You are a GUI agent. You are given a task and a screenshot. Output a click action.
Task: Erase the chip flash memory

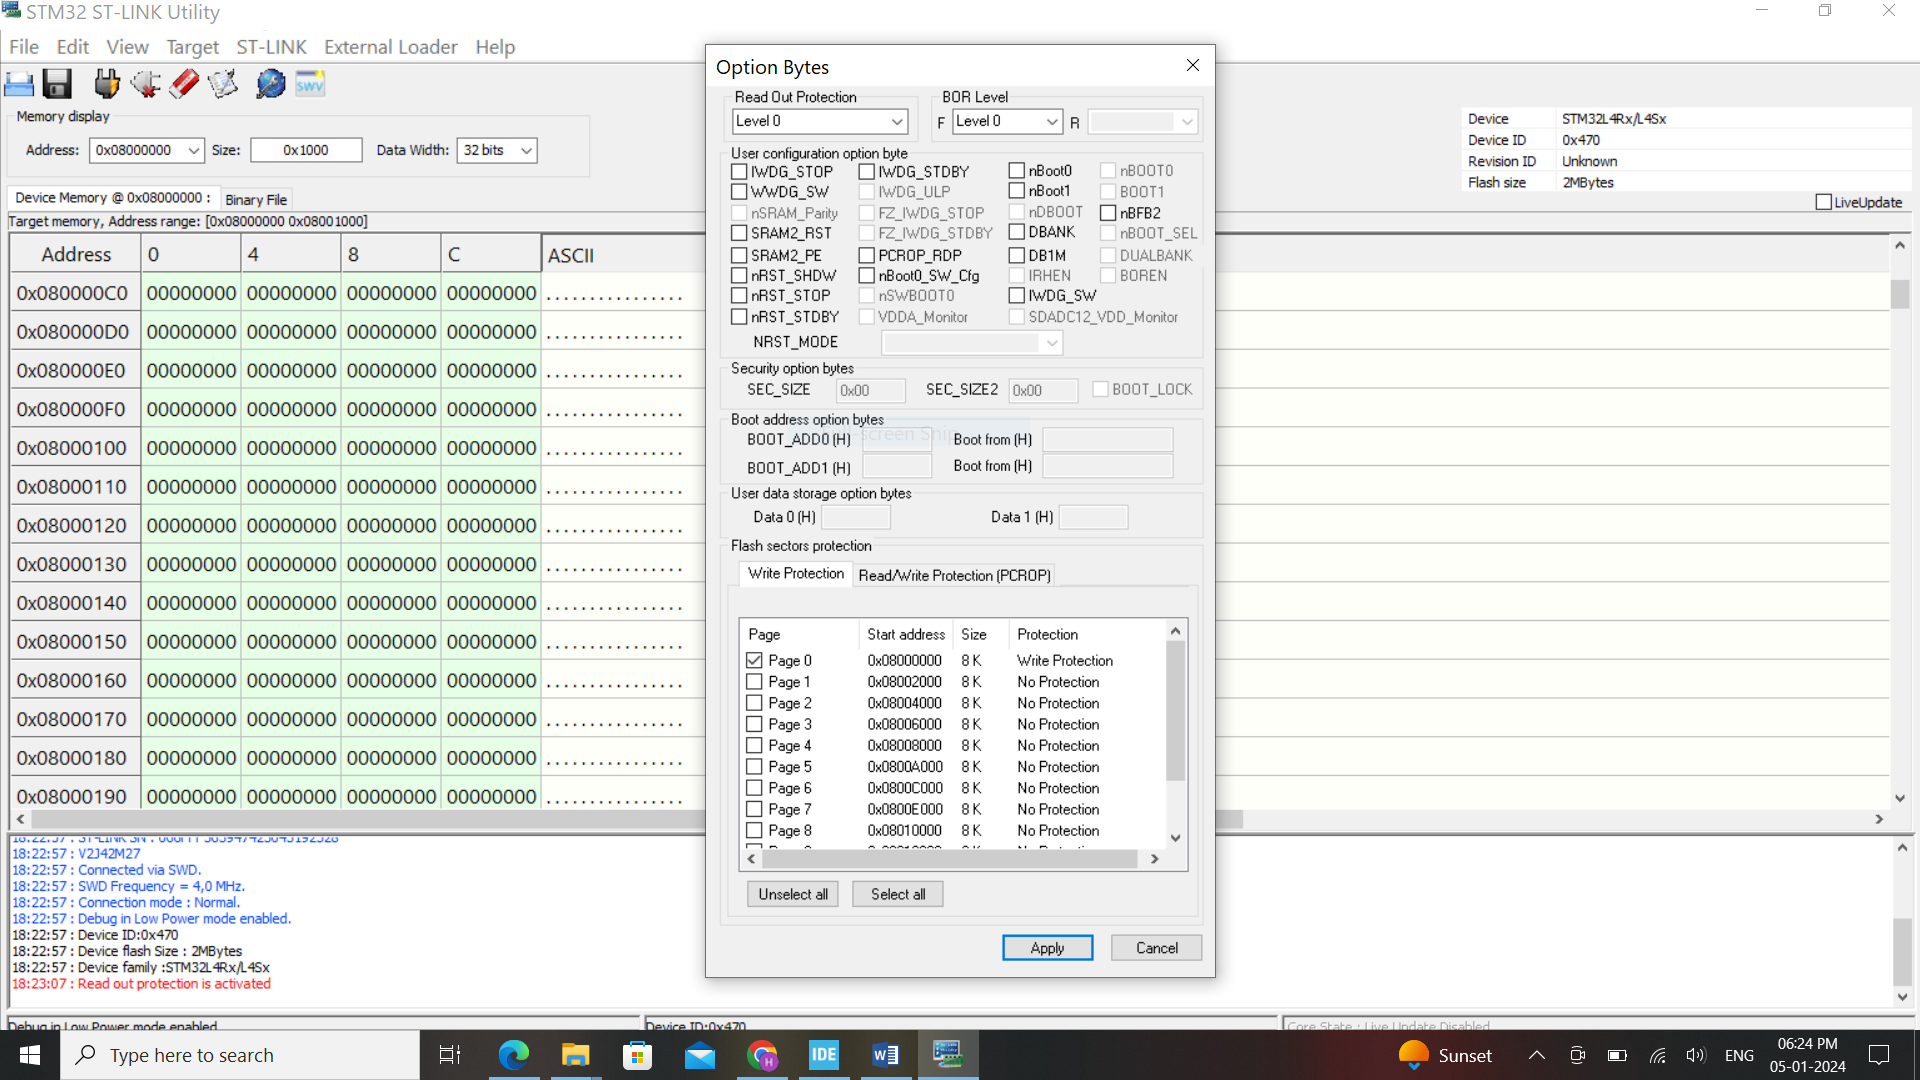[x=183, y=83]
